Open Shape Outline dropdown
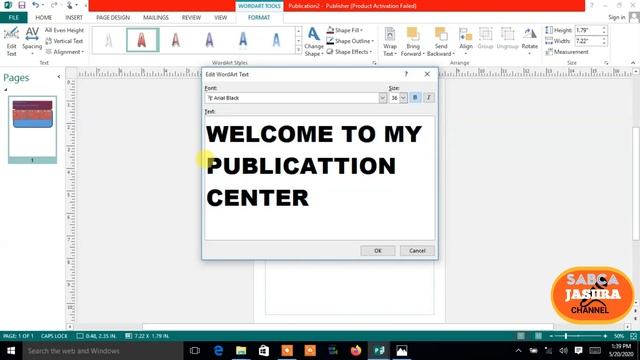 coord(350,41)
